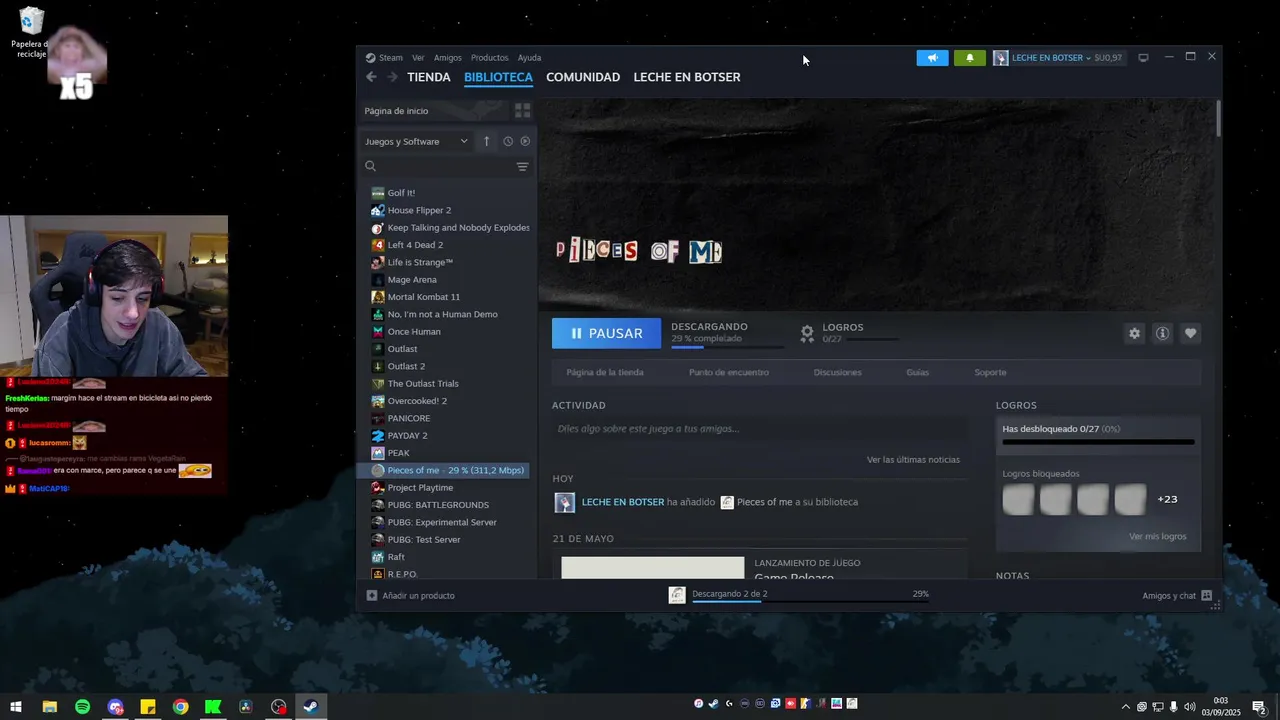Click the activity comment input field
This screenshot has height=720, width=1280.
(x=760, y=429)
